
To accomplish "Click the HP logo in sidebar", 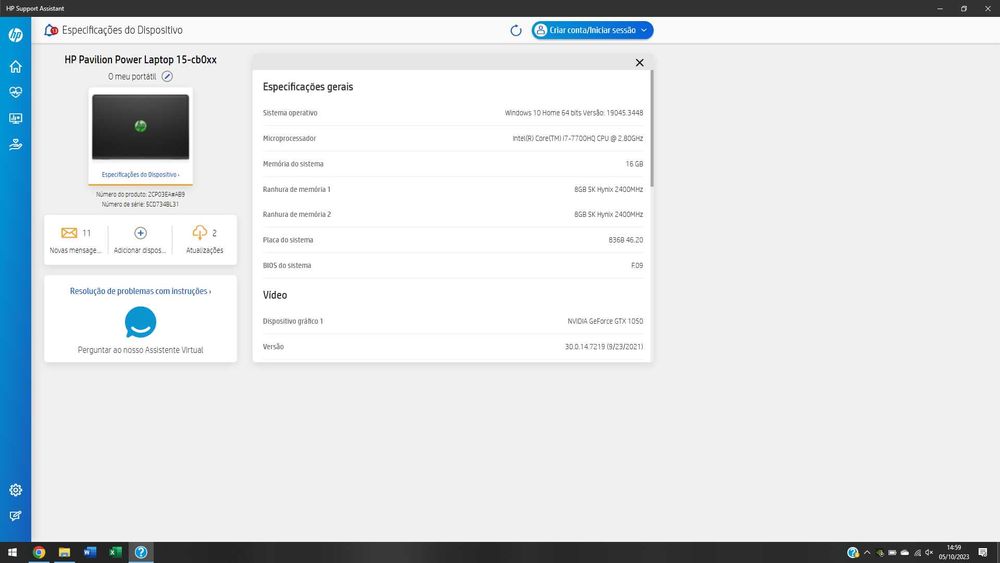I will (15, 34).
